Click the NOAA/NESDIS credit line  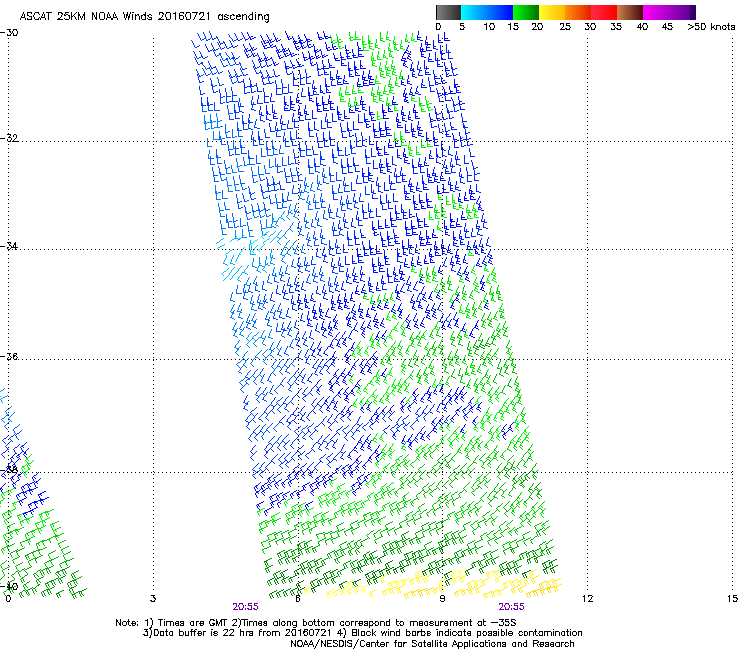pos(432,644)
